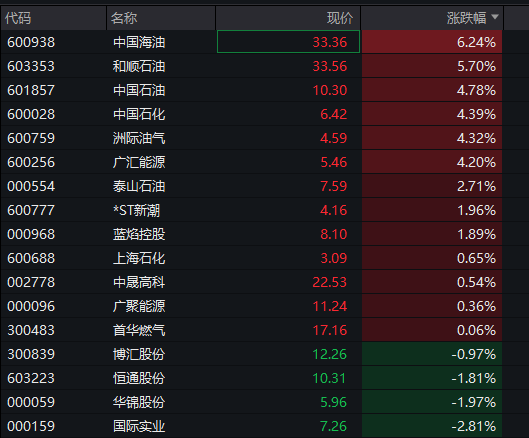The width and height of the screenshot is (529, 438).
Task: Select stock code 600938
Action: (x=31, y=42)
